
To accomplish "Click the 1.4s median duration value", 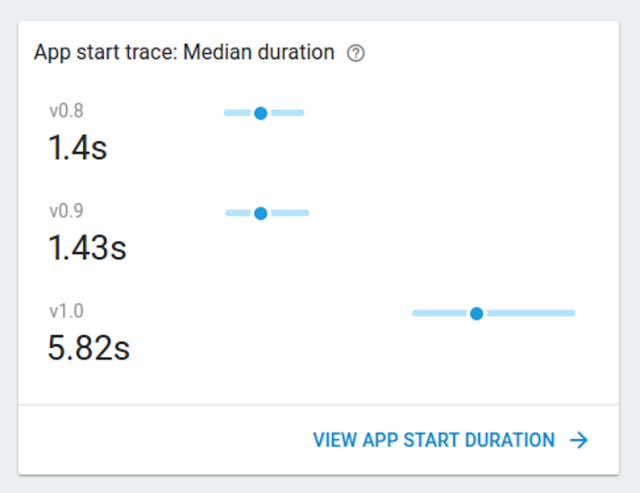I will [77, 148].
